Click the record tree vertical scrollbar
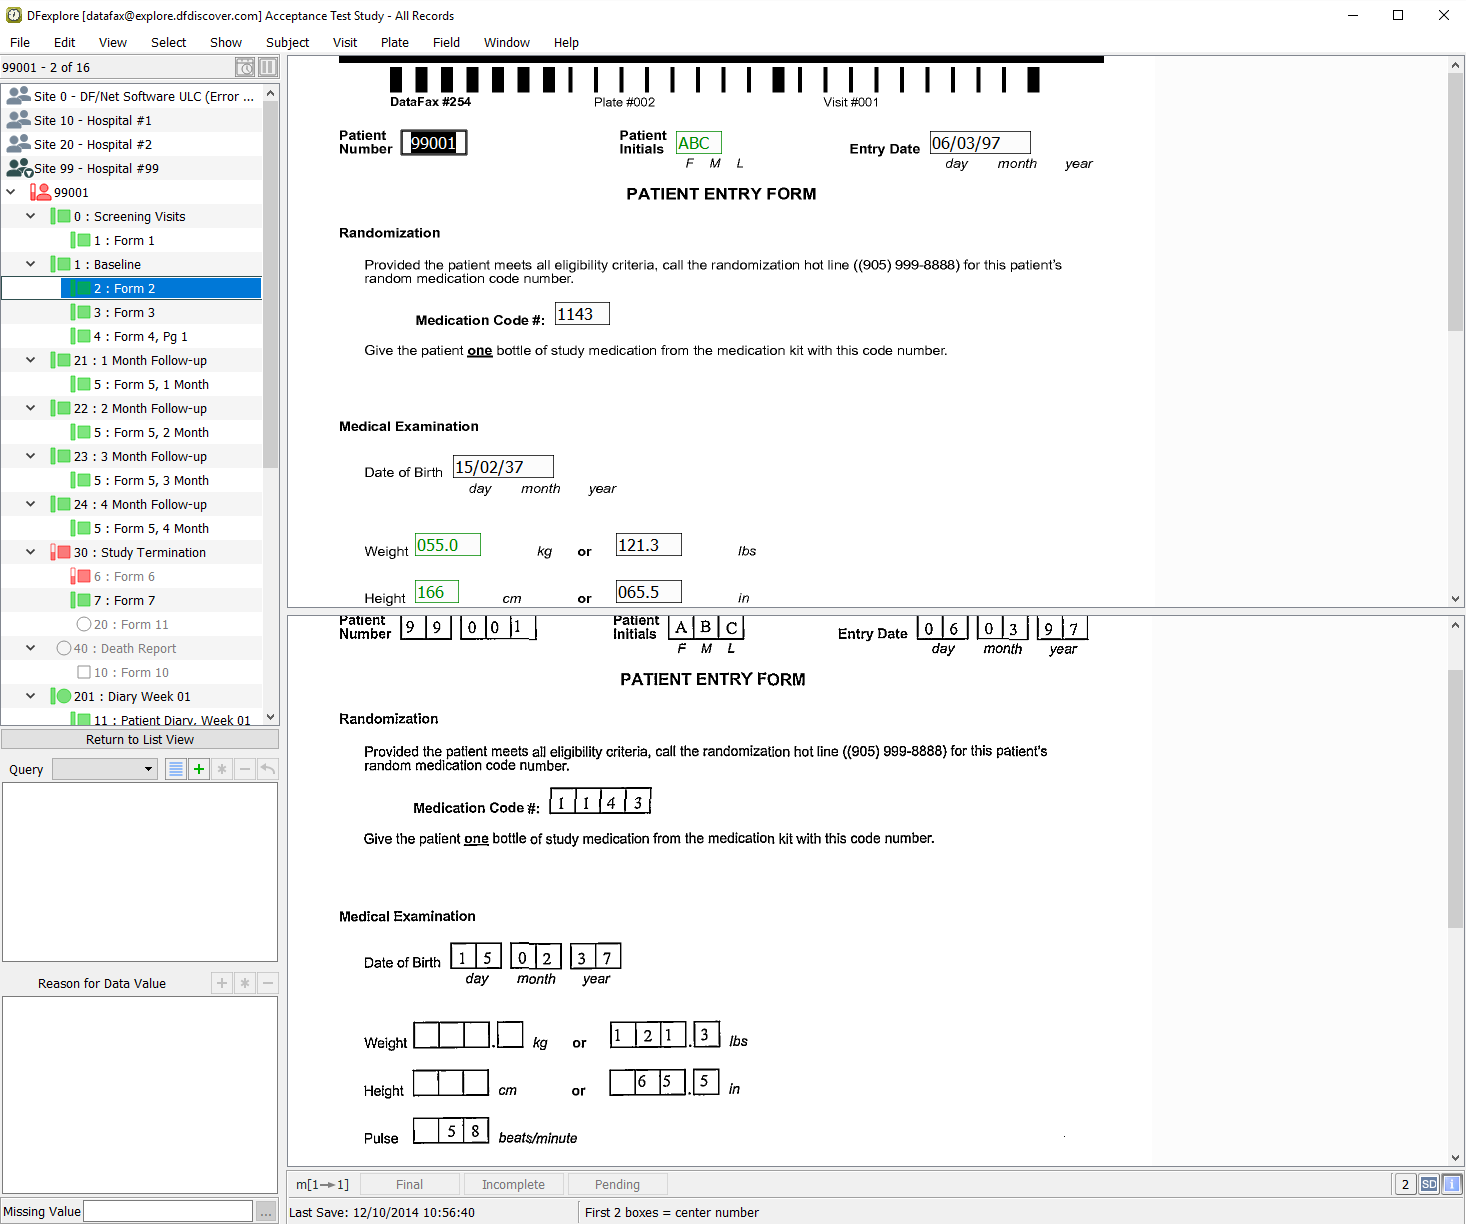The width and height of the screenshot is (1466, 1224). coord(270,300)
